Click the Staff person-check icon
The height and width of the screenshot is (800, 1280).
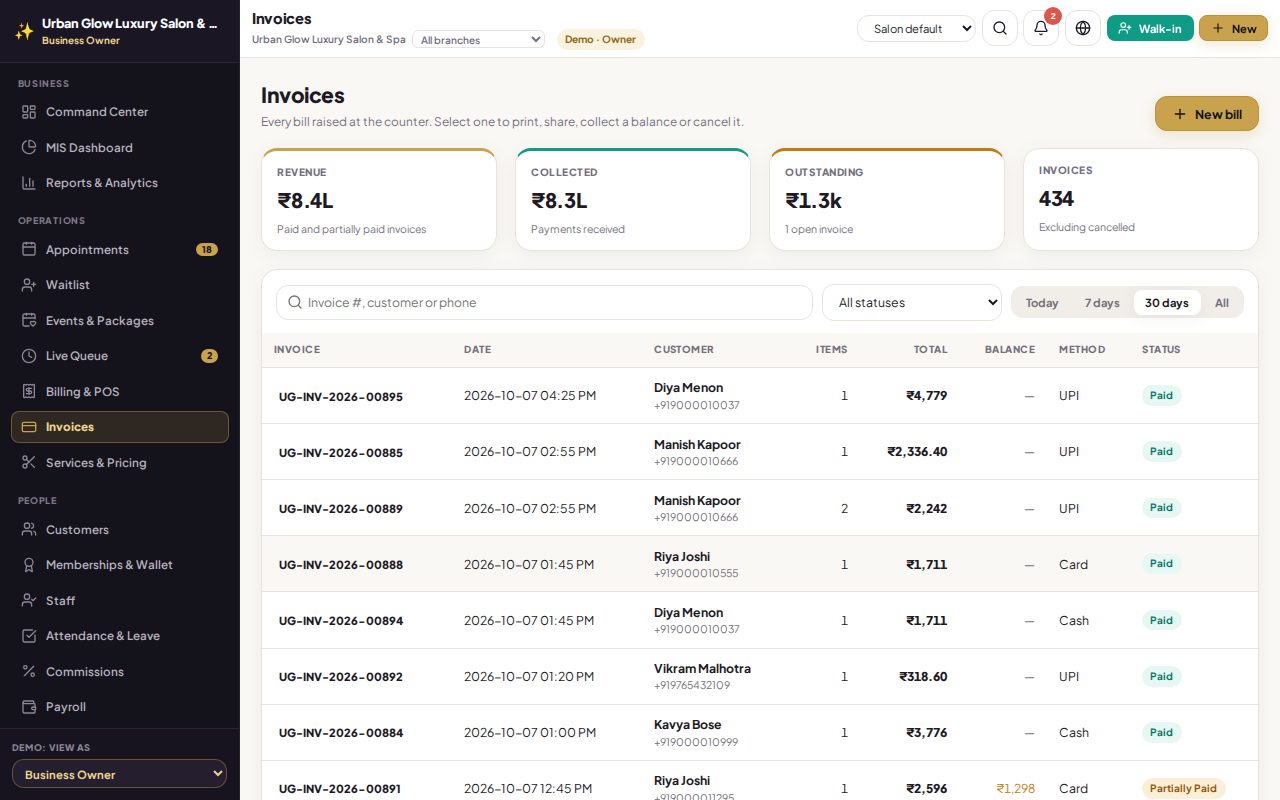coord(29,600)
